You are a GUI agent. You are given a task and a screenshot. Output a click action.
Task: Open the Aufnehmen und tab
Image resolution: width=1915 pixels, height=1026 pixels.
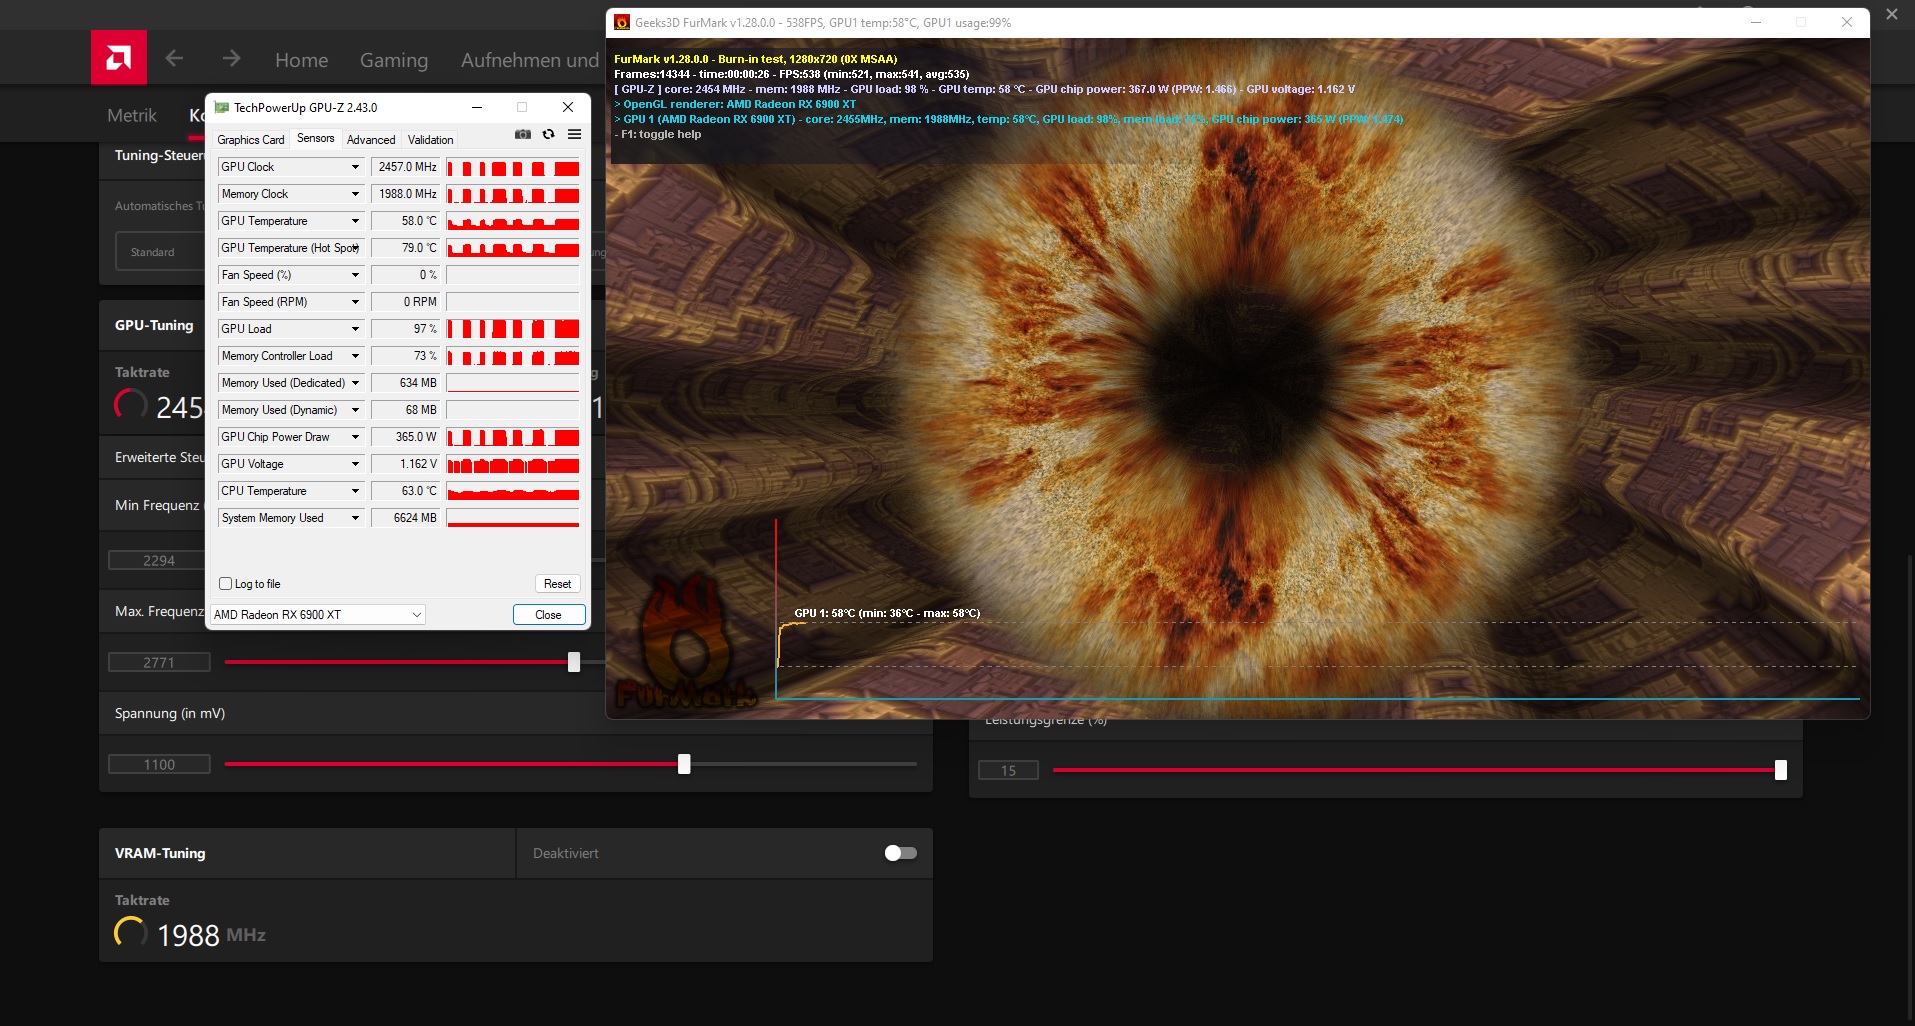(530, 60)
